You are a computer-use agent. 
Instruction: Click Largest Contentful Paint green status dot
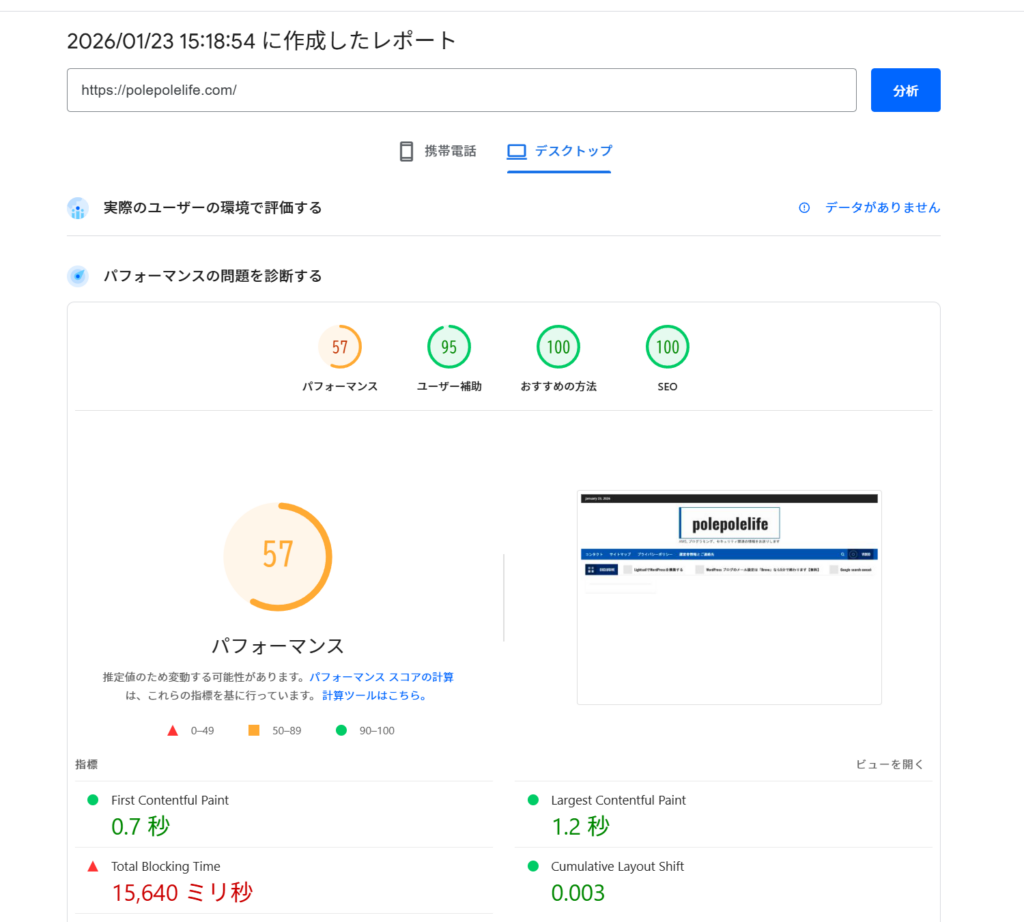point(533,800)
